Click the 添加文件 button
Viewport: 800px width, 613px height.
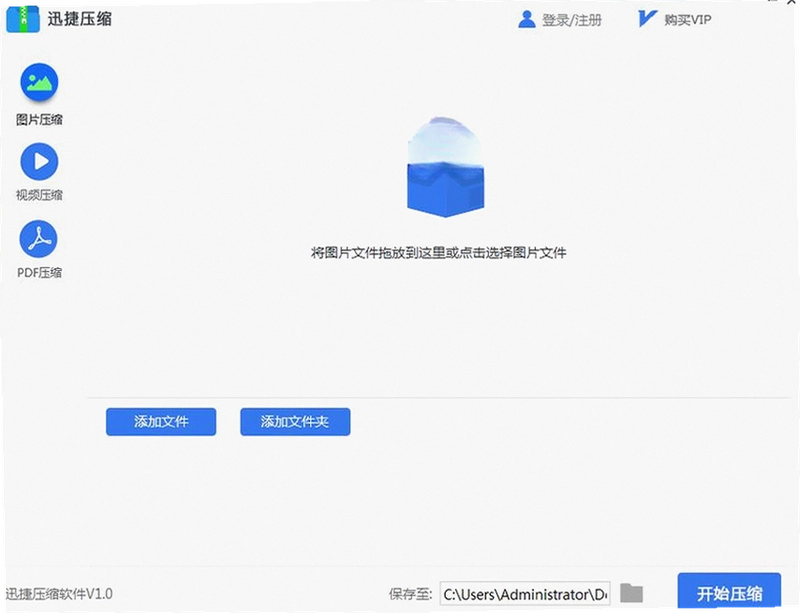pyautogui.click(x=161, y=422)
